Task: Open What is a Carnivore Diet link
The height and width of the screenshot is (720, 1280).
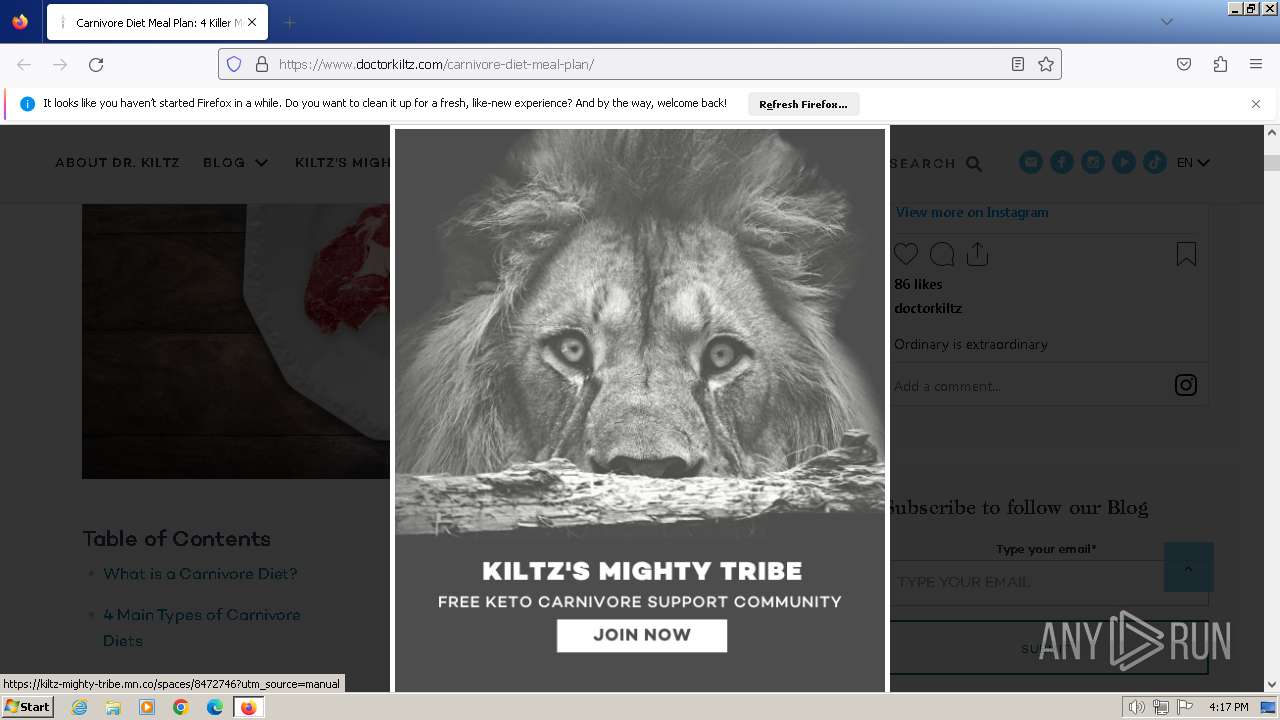Action: coord(200,574)
